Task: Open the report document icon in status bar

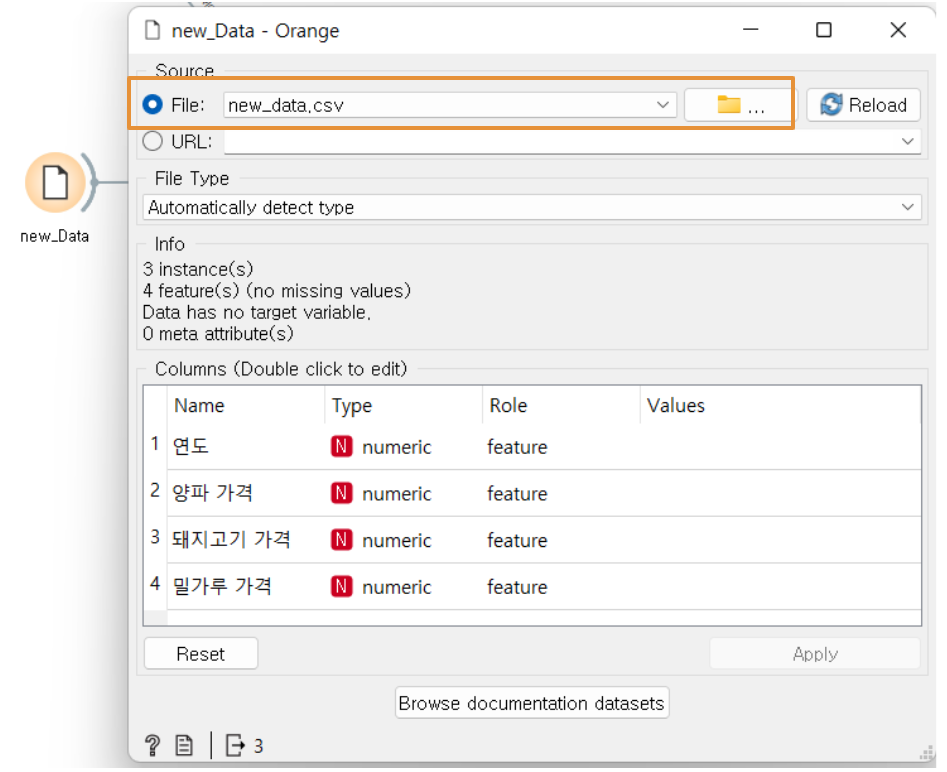Action: click(x=184, y=745)
